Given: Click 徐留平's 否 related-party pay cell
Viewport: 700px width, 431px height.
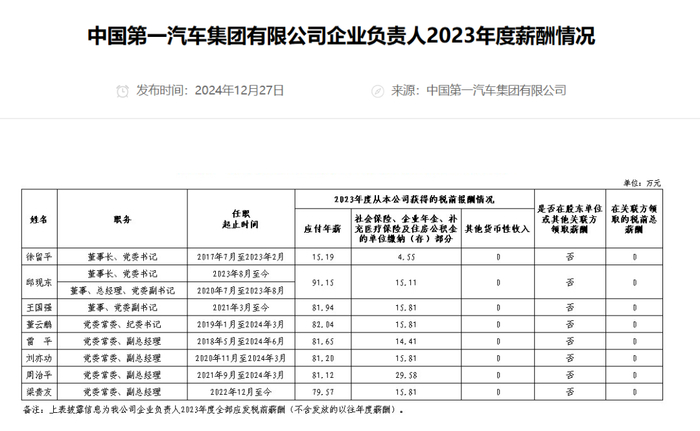Looking at the screenshot, I should pos(570,257).
